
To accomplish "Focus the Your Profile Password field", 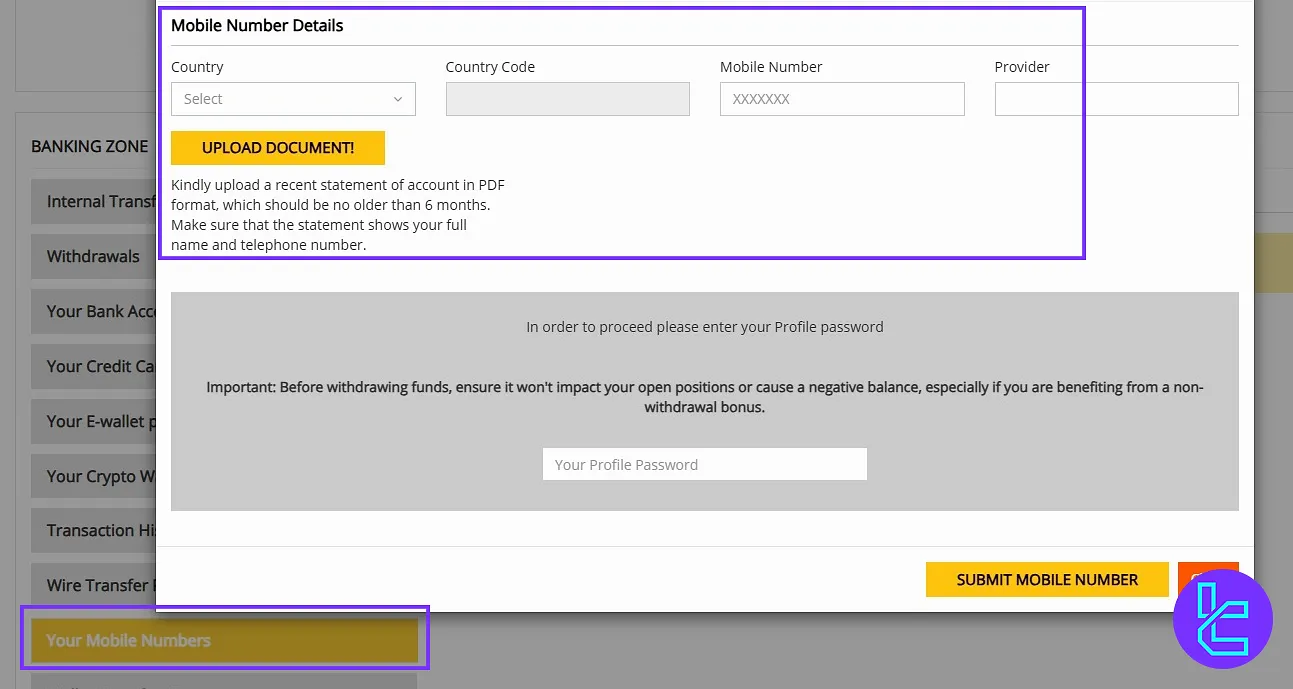I will [705, 464].
